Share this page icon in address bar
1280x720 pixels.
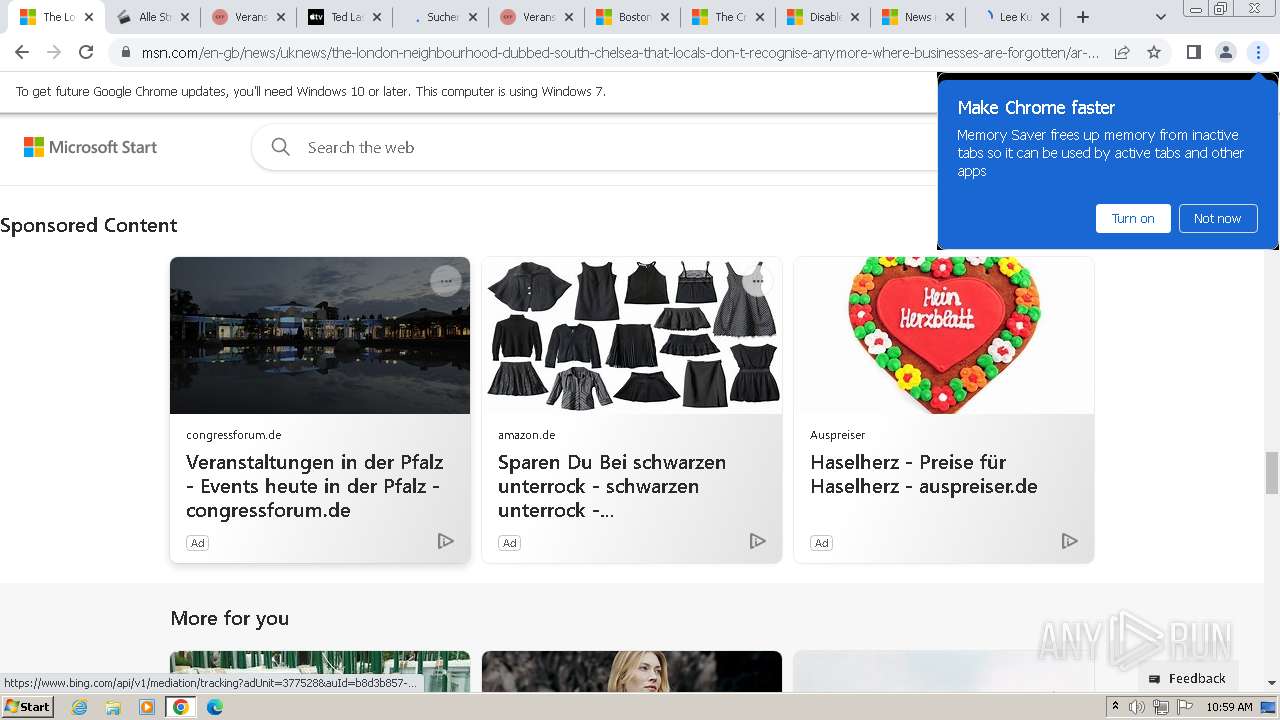coord(1122,52)
